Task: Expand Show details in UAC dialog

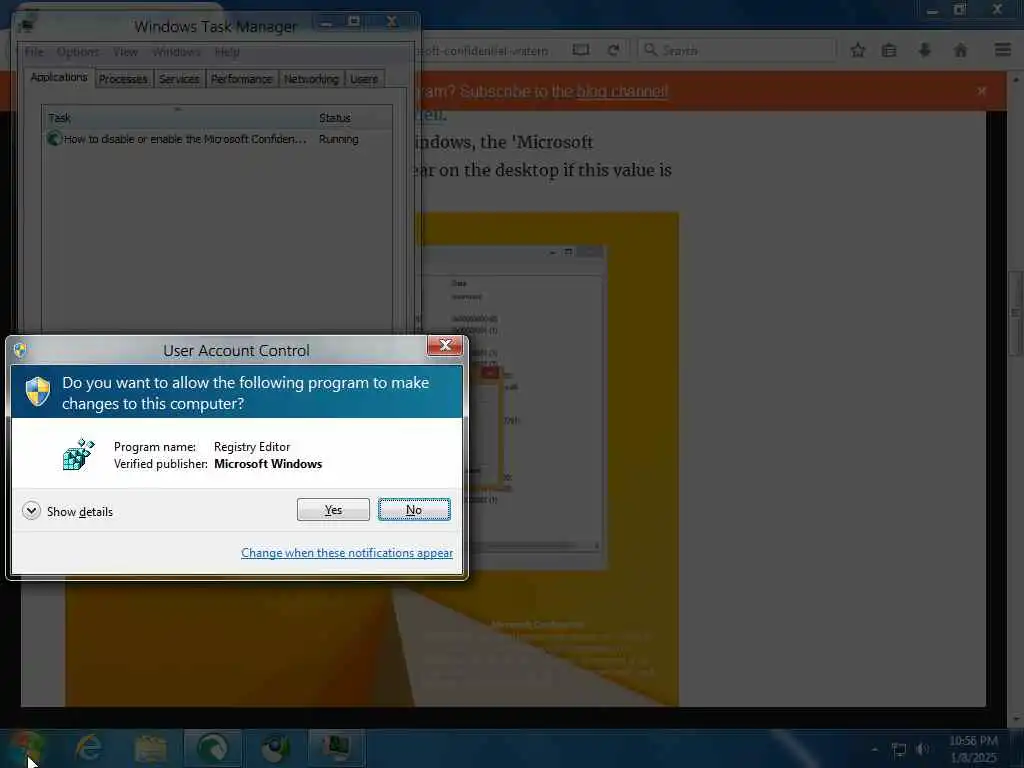Action: coord(67,511)
